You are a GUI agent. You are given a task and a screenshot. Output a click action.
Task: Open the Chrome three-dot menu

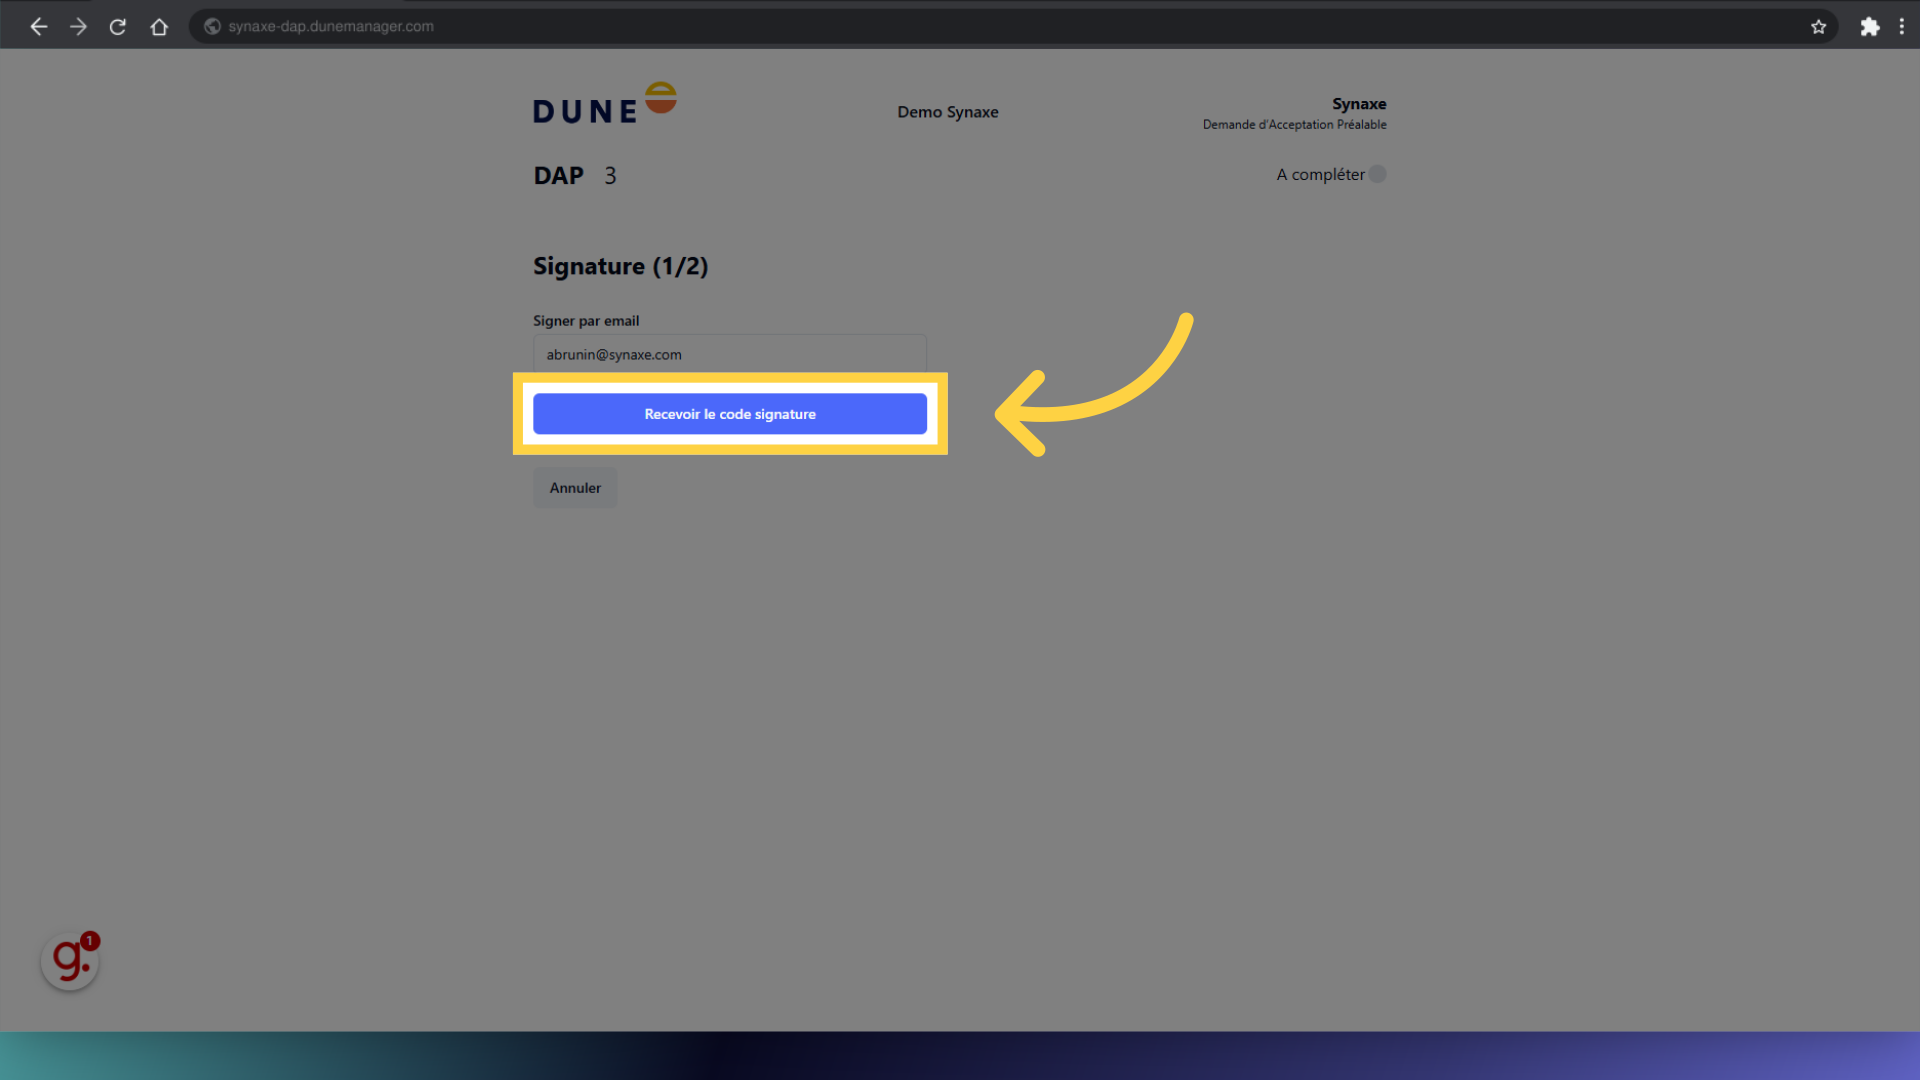[1903, 27]
